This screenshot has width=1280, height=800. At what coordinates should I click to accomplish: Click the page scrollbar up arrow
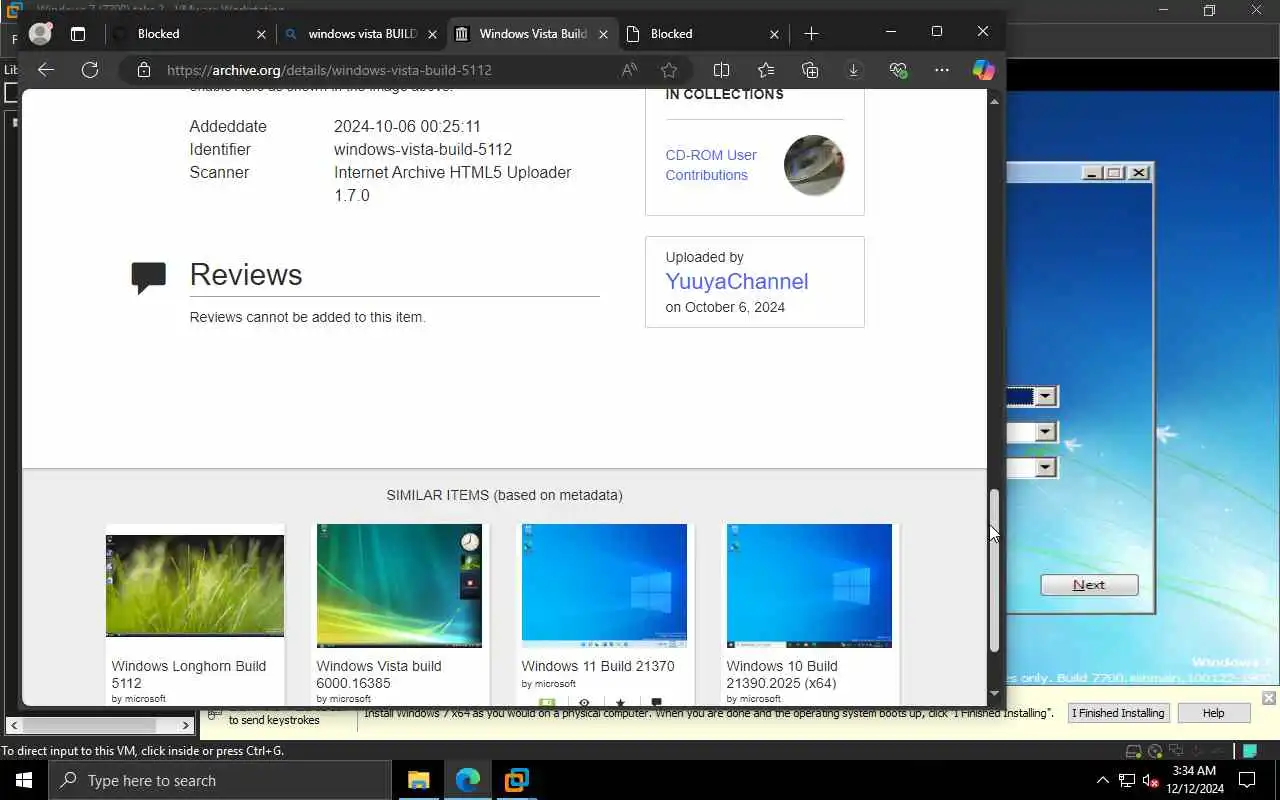(994, 101)
